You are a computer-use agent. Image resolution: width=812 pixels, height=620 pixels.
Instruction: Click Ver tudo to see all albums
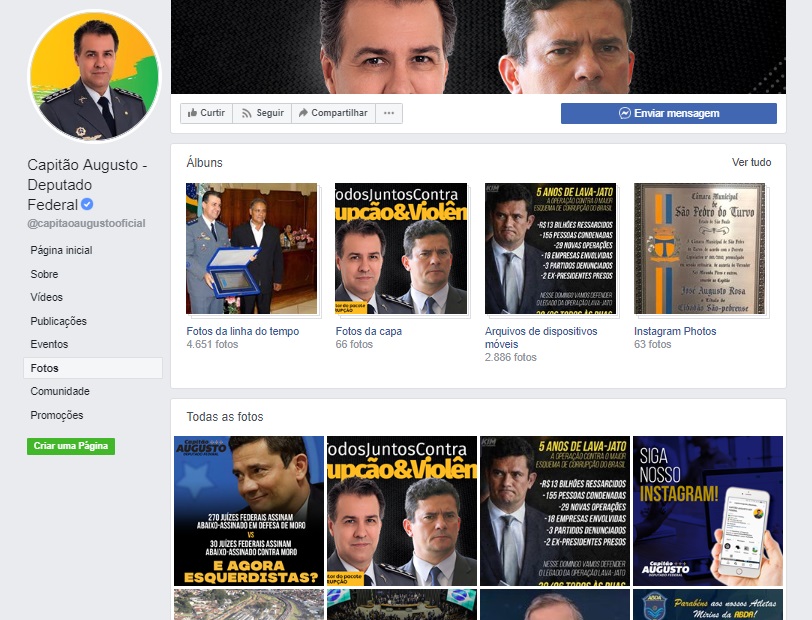pos(751,162)
